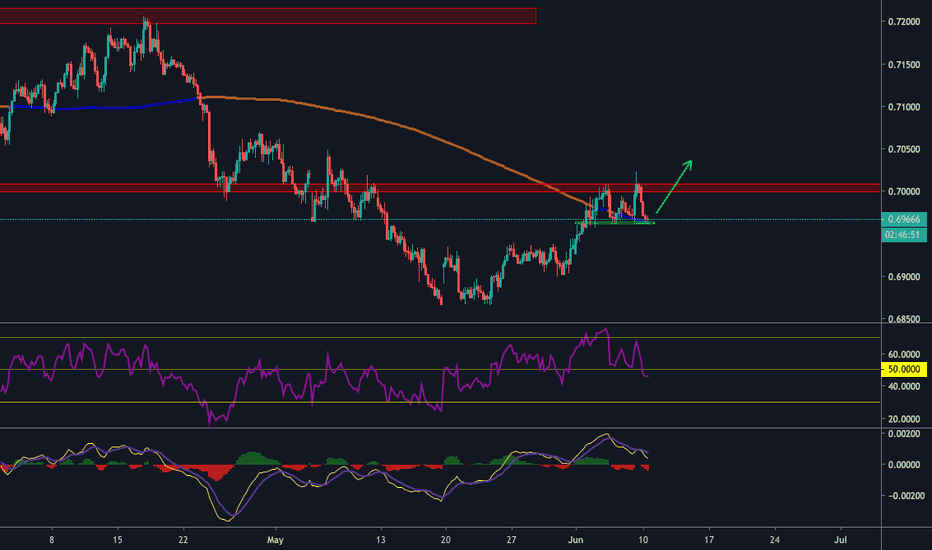This screenshot has width=932, height=550.
Task: Click the May label on time axis
Action: click(275, 540)
